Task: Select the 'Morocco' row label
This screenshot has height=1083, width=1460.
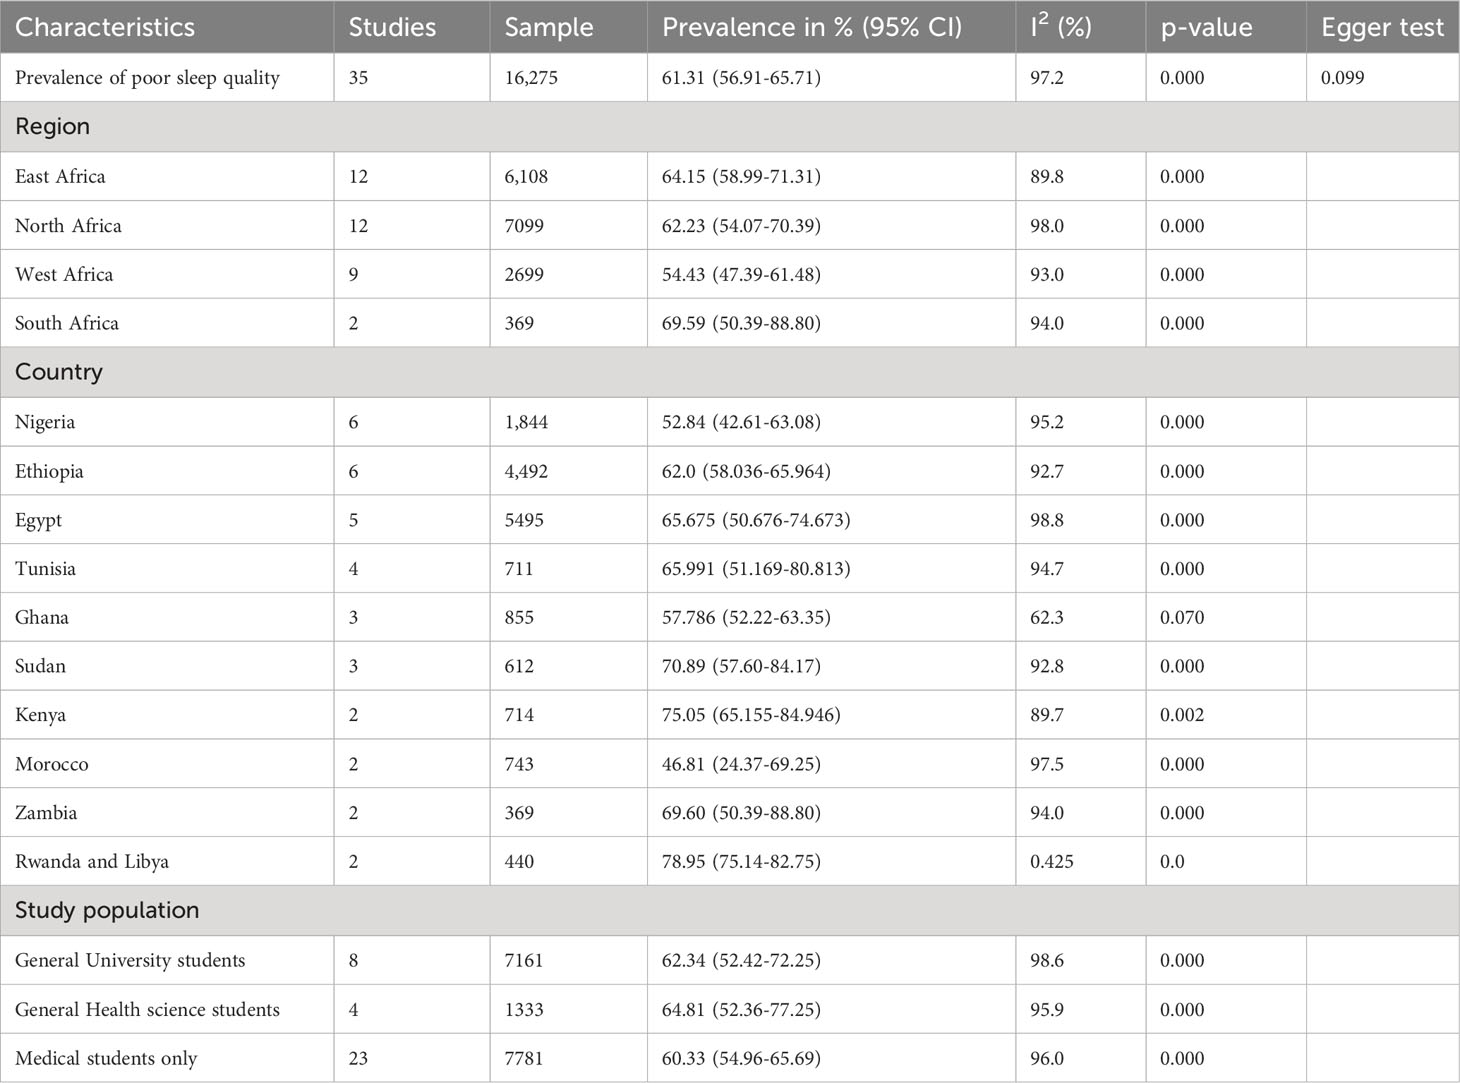Action: pos(52,765)
